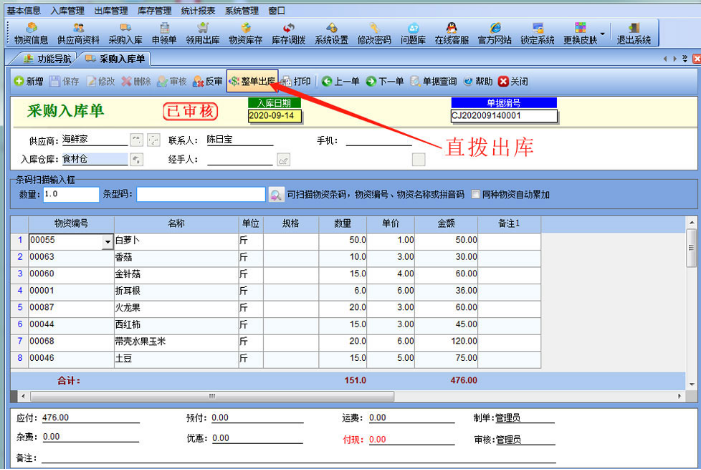
Task: Open 系统设置 from the toolbar
Action: (331, 34)
